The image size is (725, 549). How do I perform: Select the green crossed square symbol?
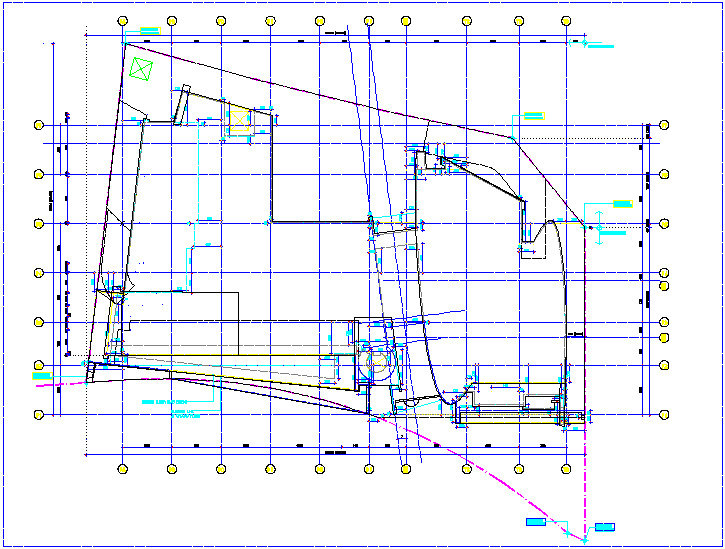(x=141, y=69)
